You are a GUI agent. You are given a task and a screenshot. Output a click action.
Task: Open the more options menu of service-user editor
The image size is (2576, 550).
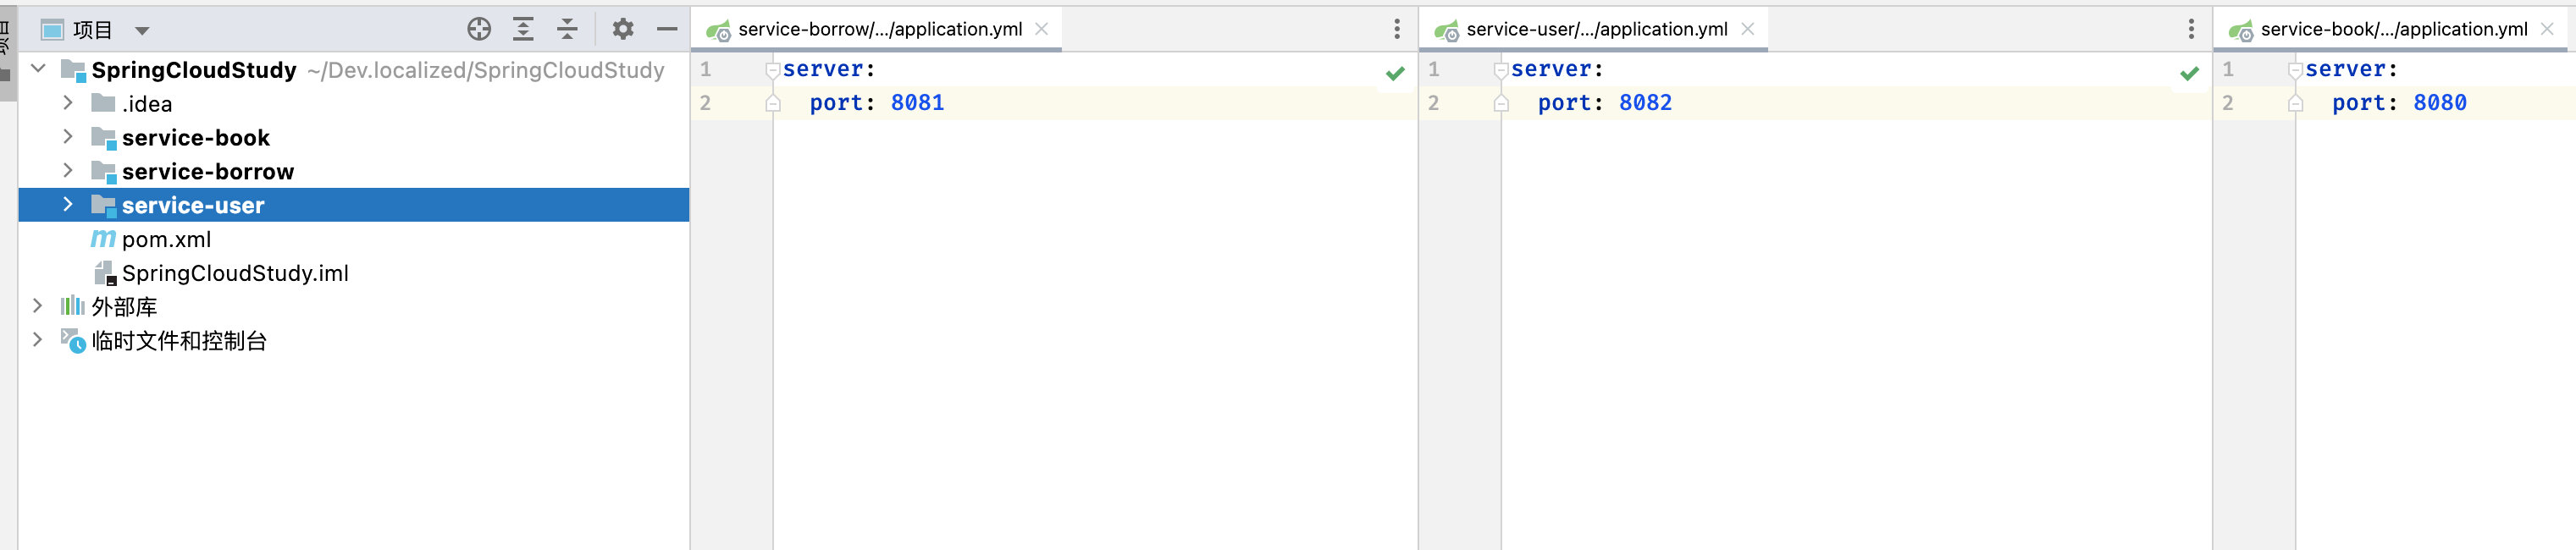(x=2191, y=29)
